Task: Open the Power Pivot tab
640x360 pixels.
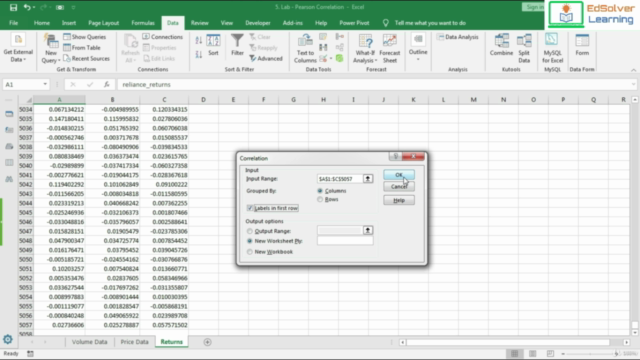Action: (354, 23)
